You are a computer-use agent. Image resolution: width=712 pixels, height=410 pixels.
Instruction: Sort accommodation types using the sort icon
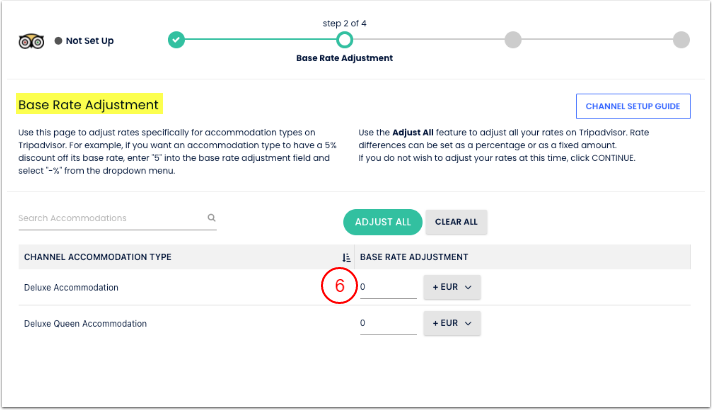[x=346, y=257]
